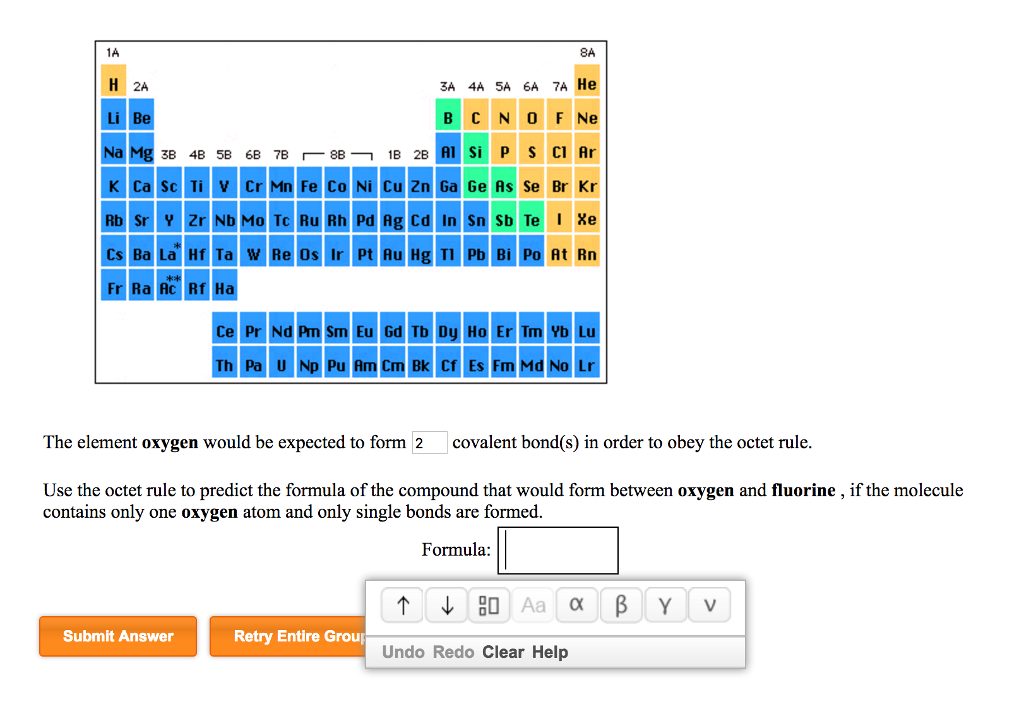Select fluorine on the periodic table
The width and height of the screenshot is (1024, 721).
pyautogui.click(x=559, y=117)
